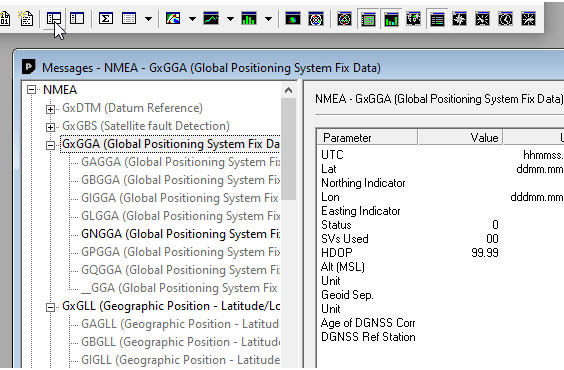Open the colorful Map View icon
The image size is (564, 370).
click(x=173, y=19)
